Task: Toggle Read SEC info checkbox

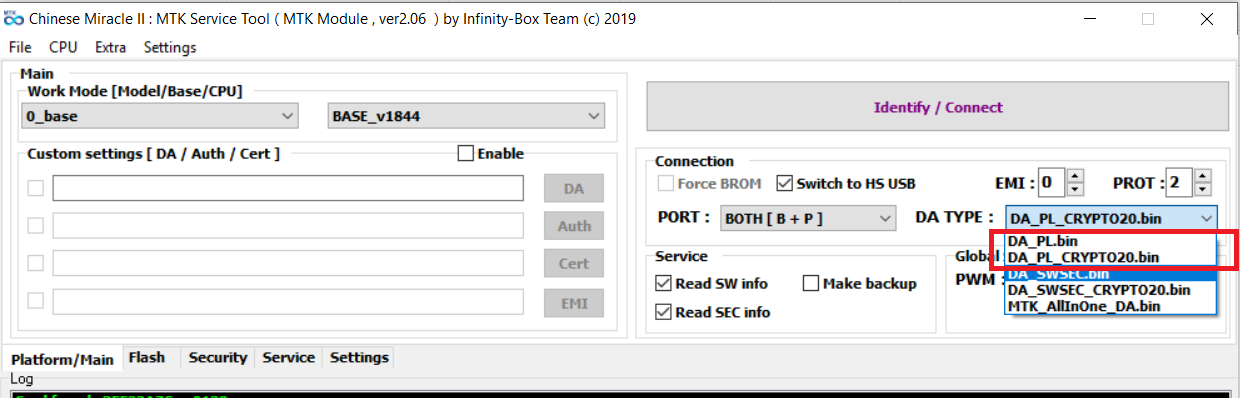Action: point(663,312)
